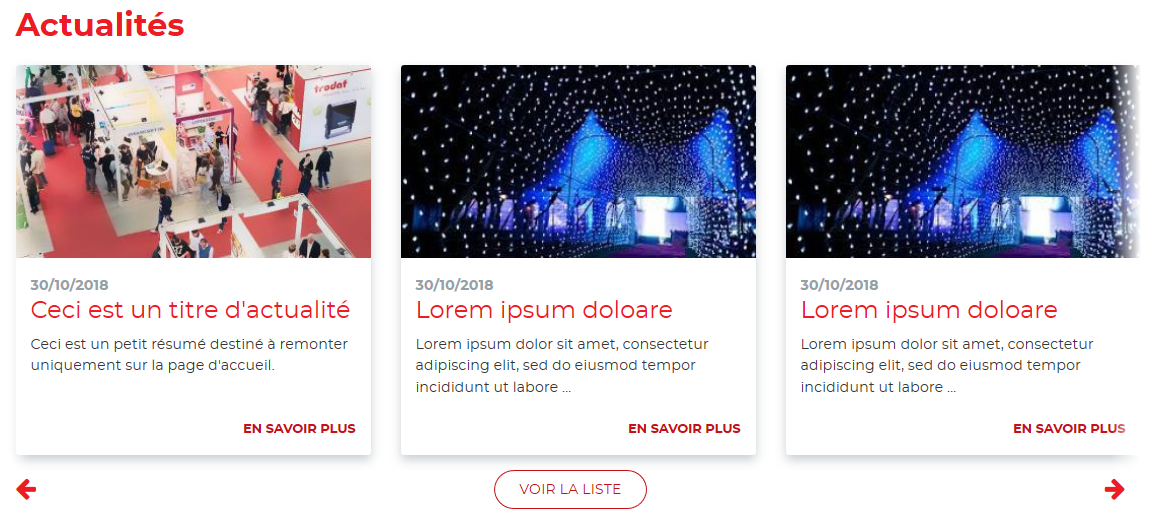
Task: Open the "Ceci est un titre d'actualité" headline
Action: click(190, 310)
